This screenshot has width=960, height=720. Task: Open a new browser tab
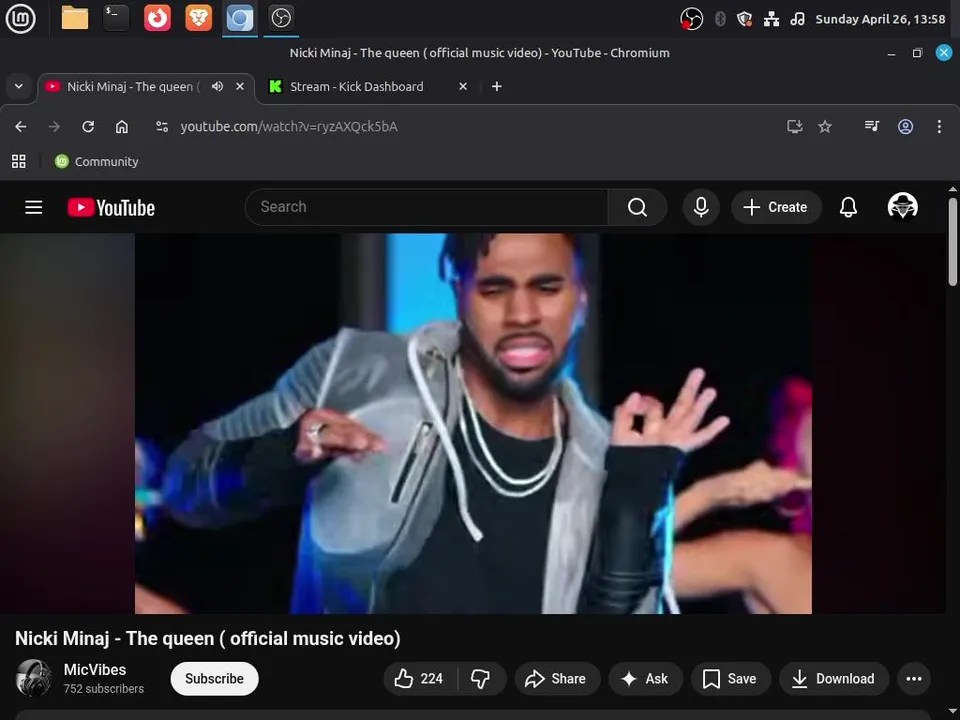tap(497, 86)
